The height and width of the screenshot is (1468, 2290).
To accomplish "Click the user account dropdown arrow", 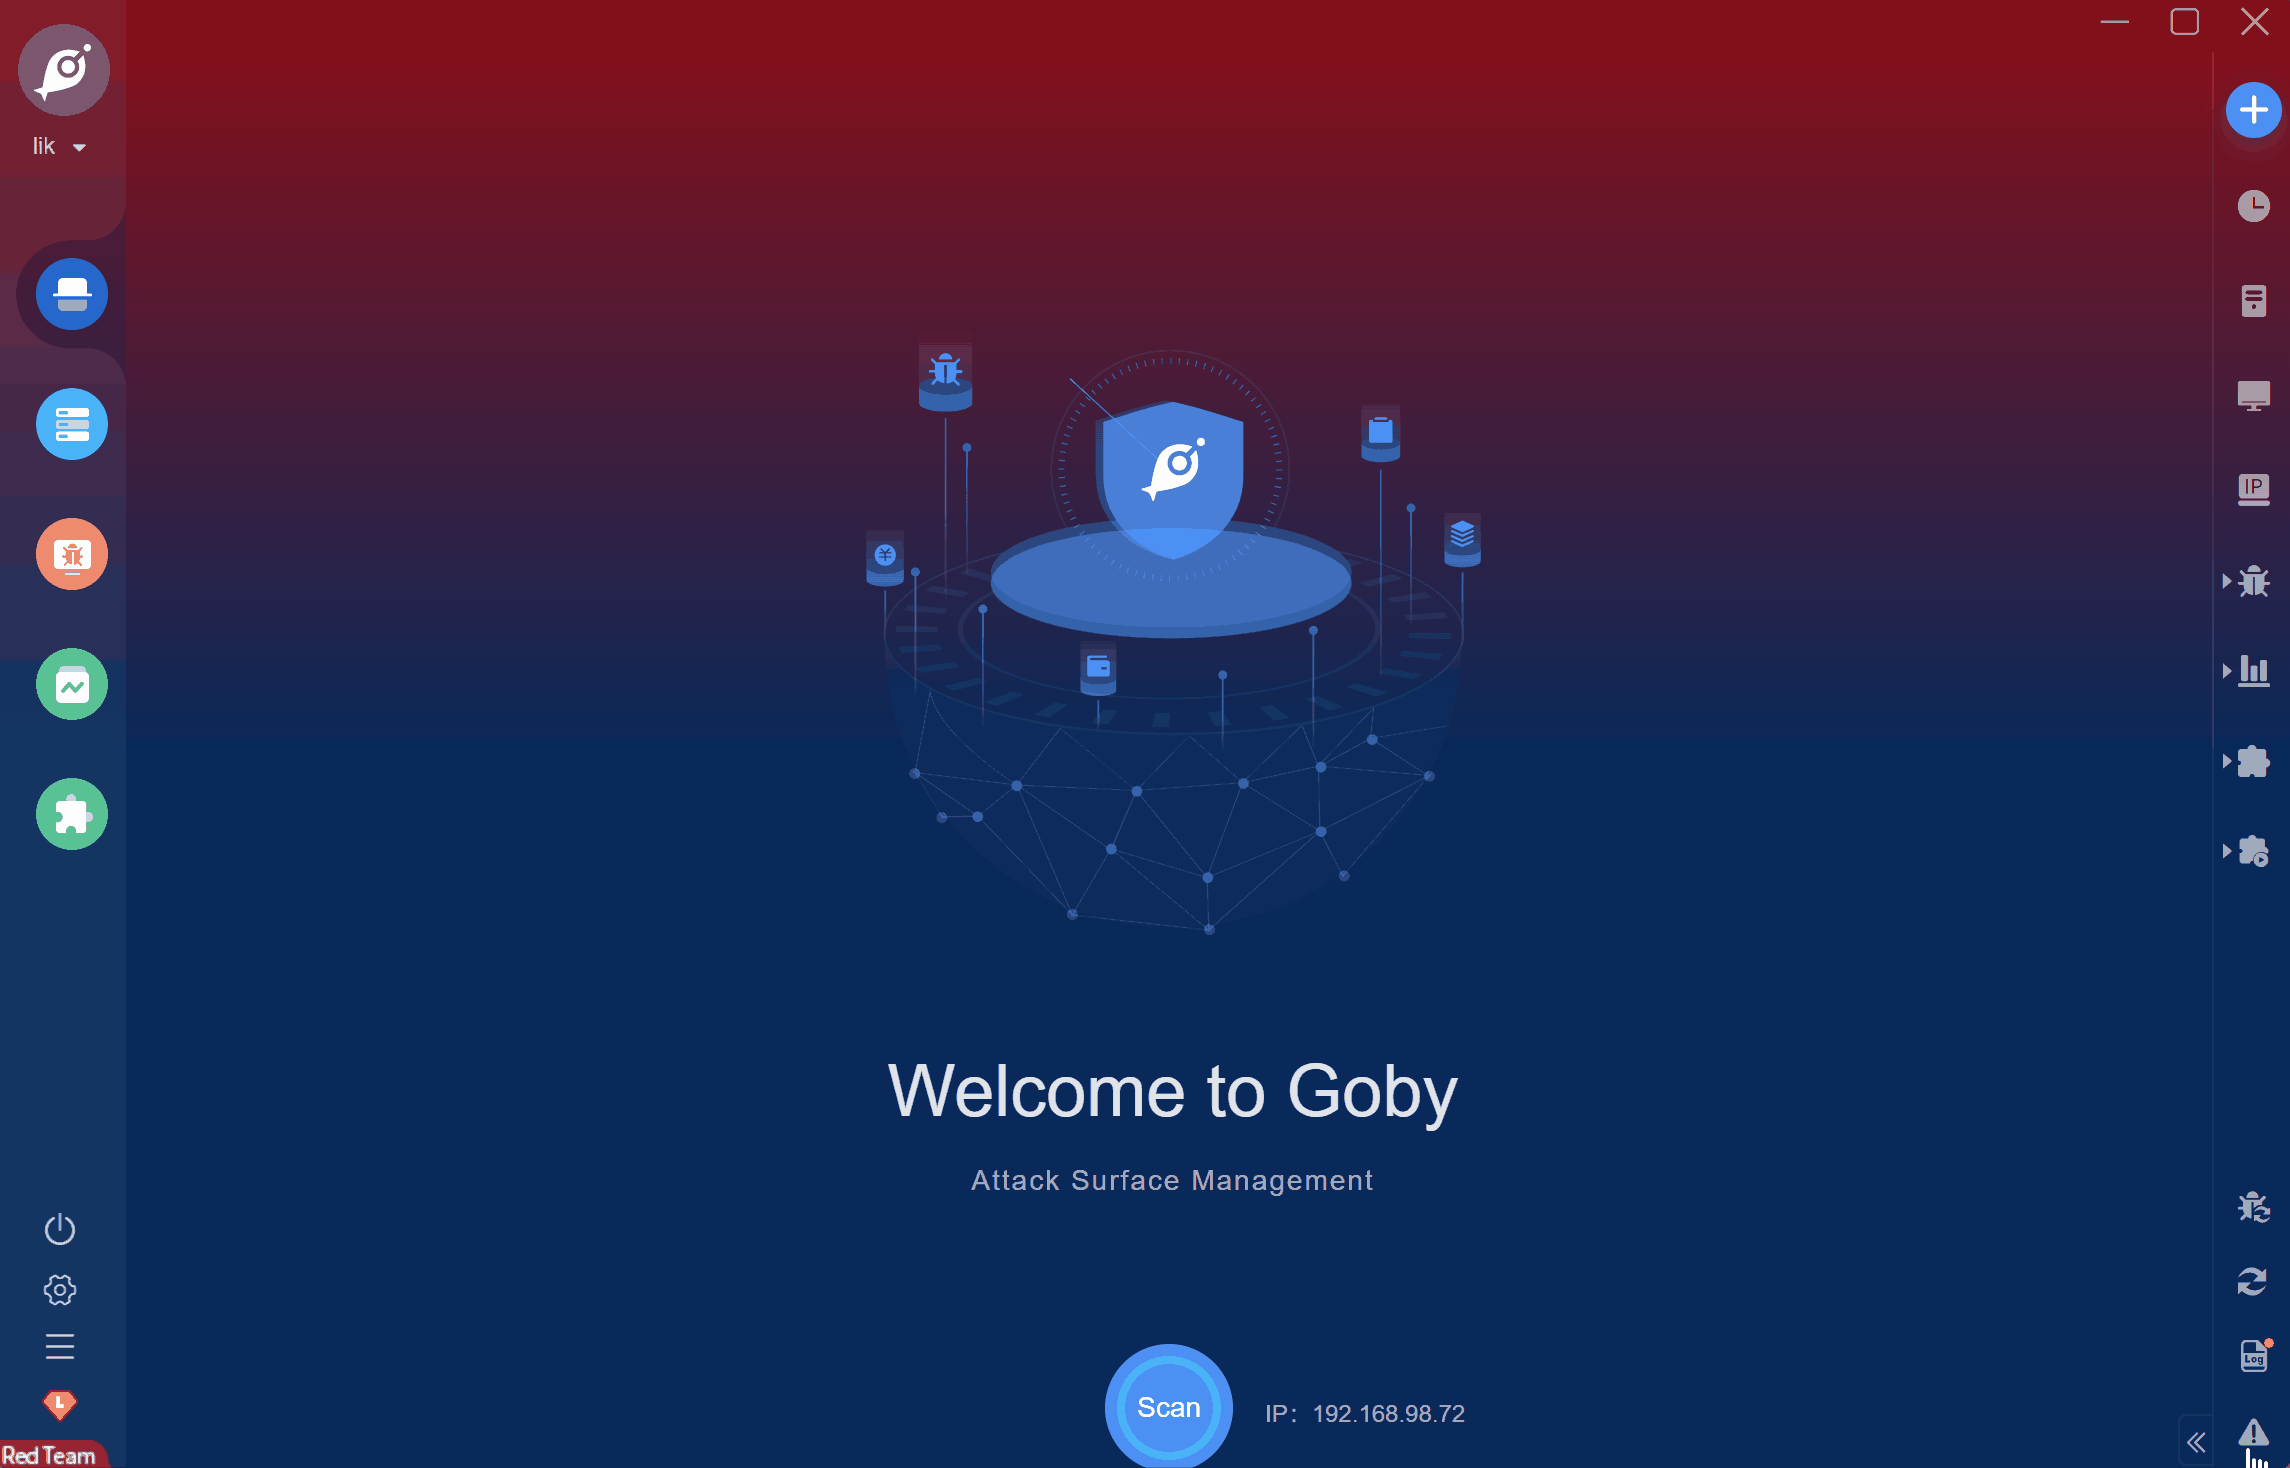I will tap(78, 147).
